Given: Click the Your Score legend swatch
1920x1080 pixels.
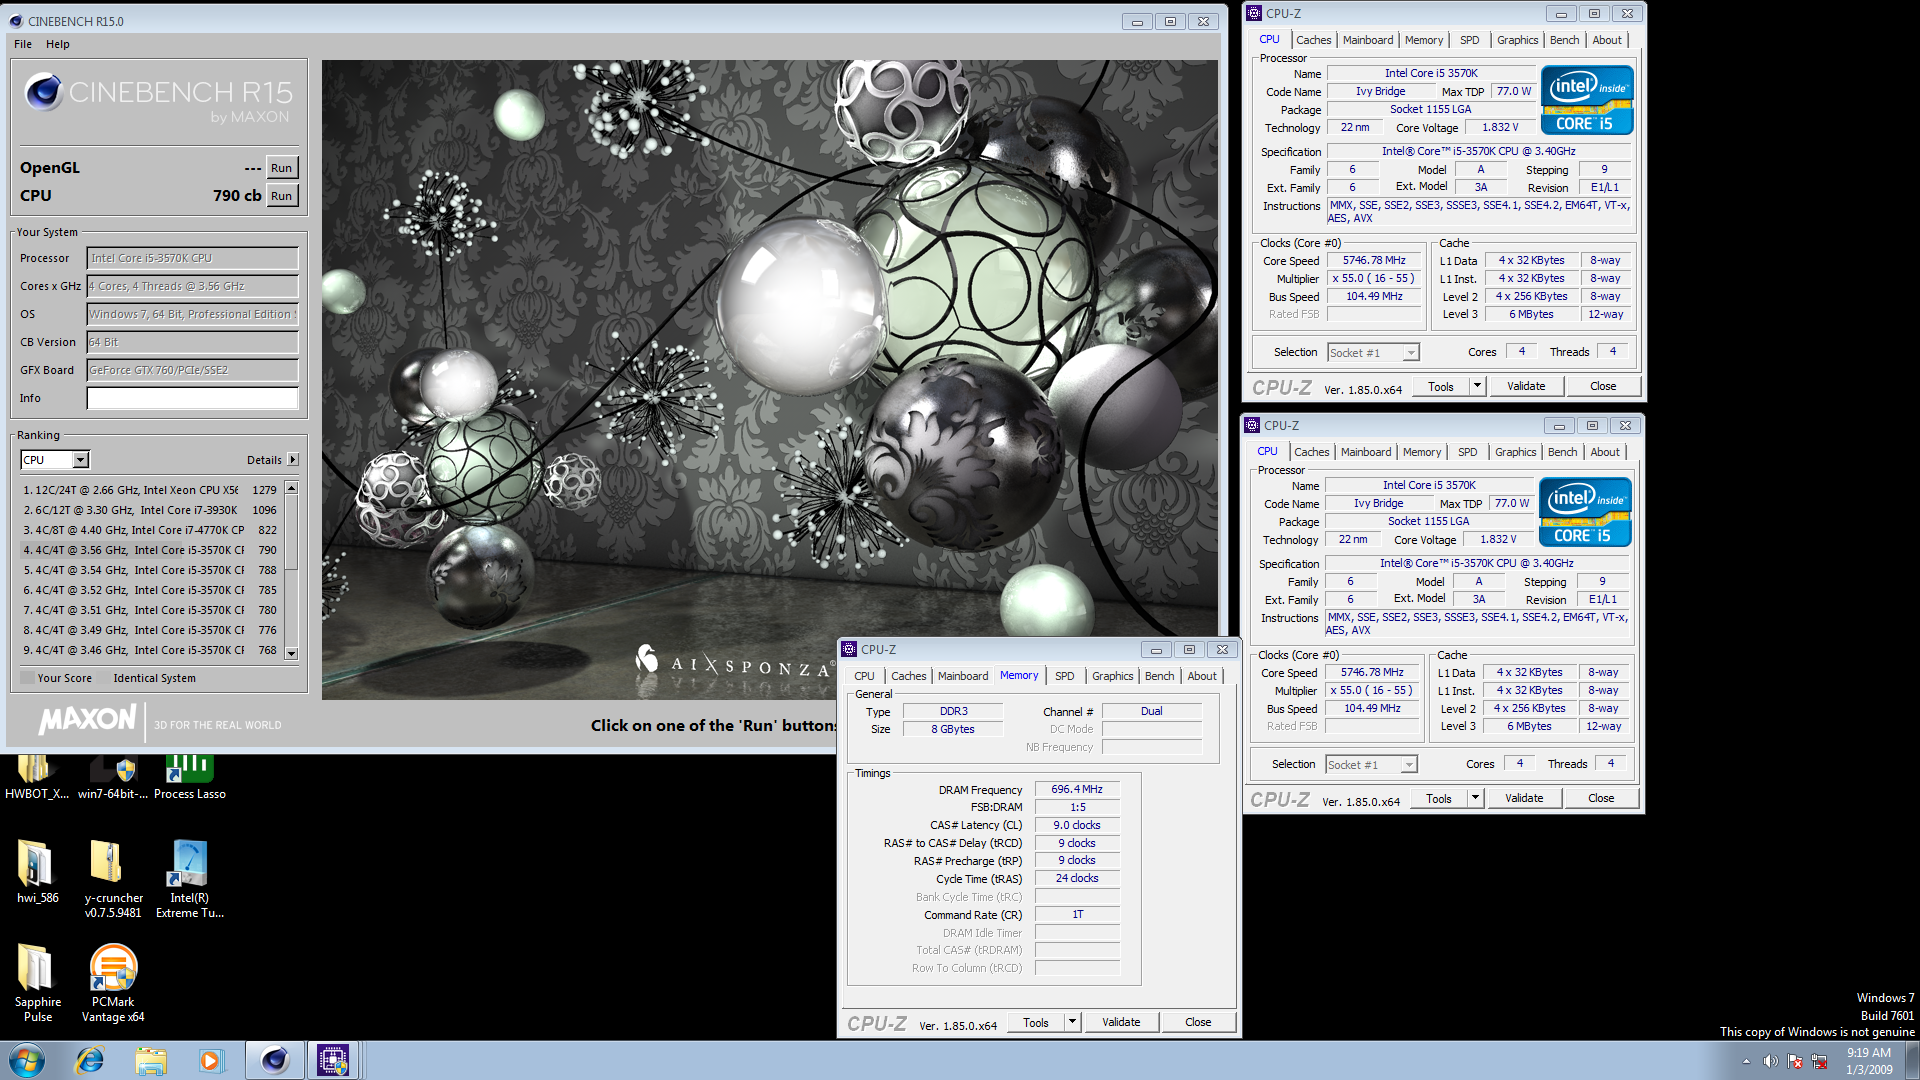Looking at the screenshot, I should [x=27, y=678].
